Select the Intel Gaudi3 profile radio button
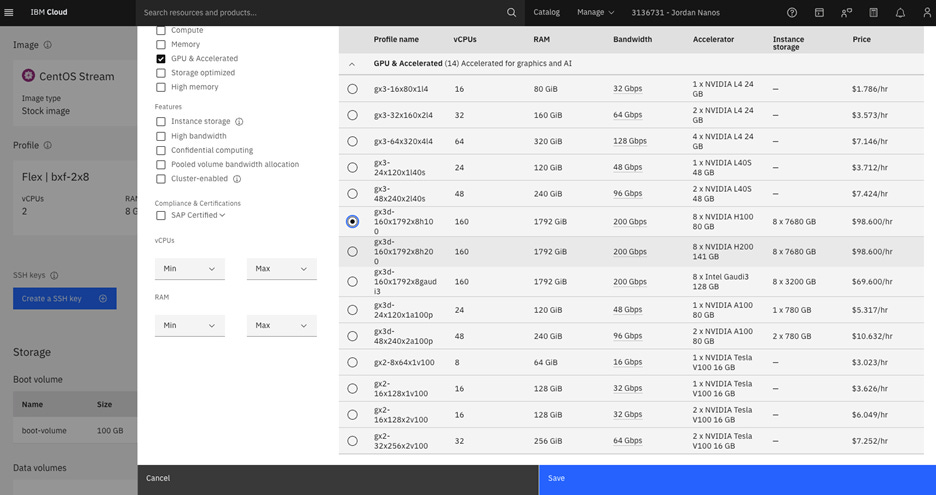This screenshot has width=936, height=495. coord(352,282)
